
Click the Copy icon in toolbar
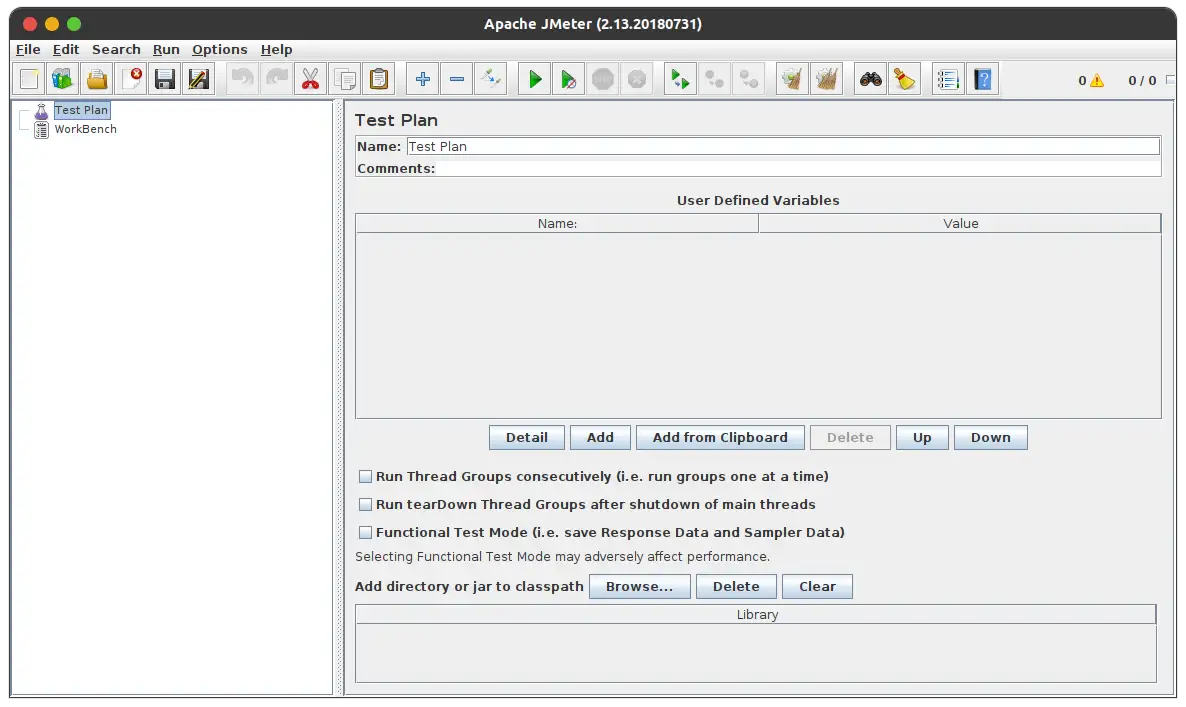pyautogui.click(x=345, y=79)
